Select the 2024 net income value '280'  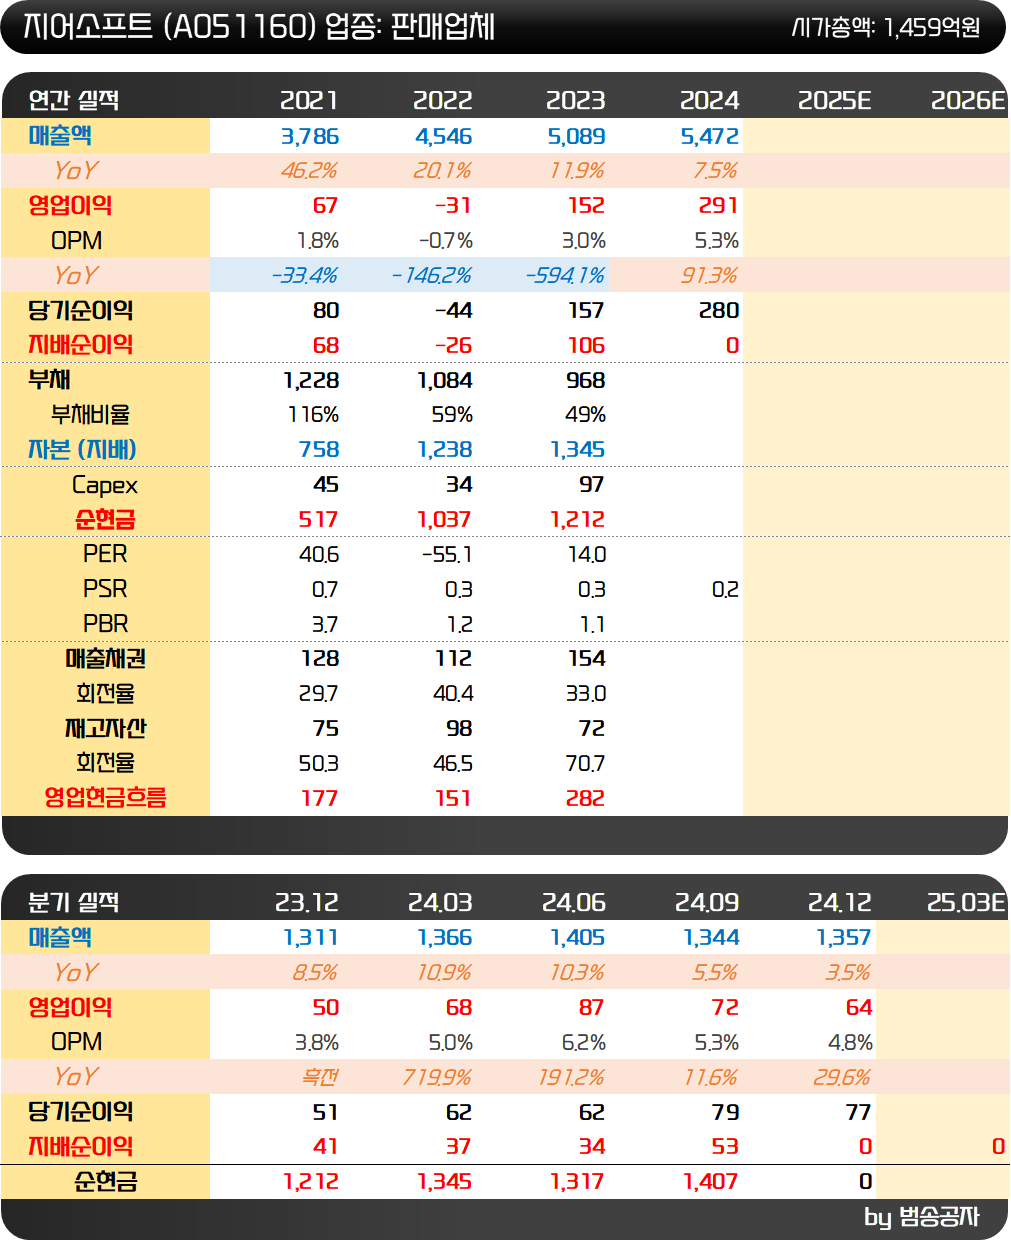[x=719, y=311]
